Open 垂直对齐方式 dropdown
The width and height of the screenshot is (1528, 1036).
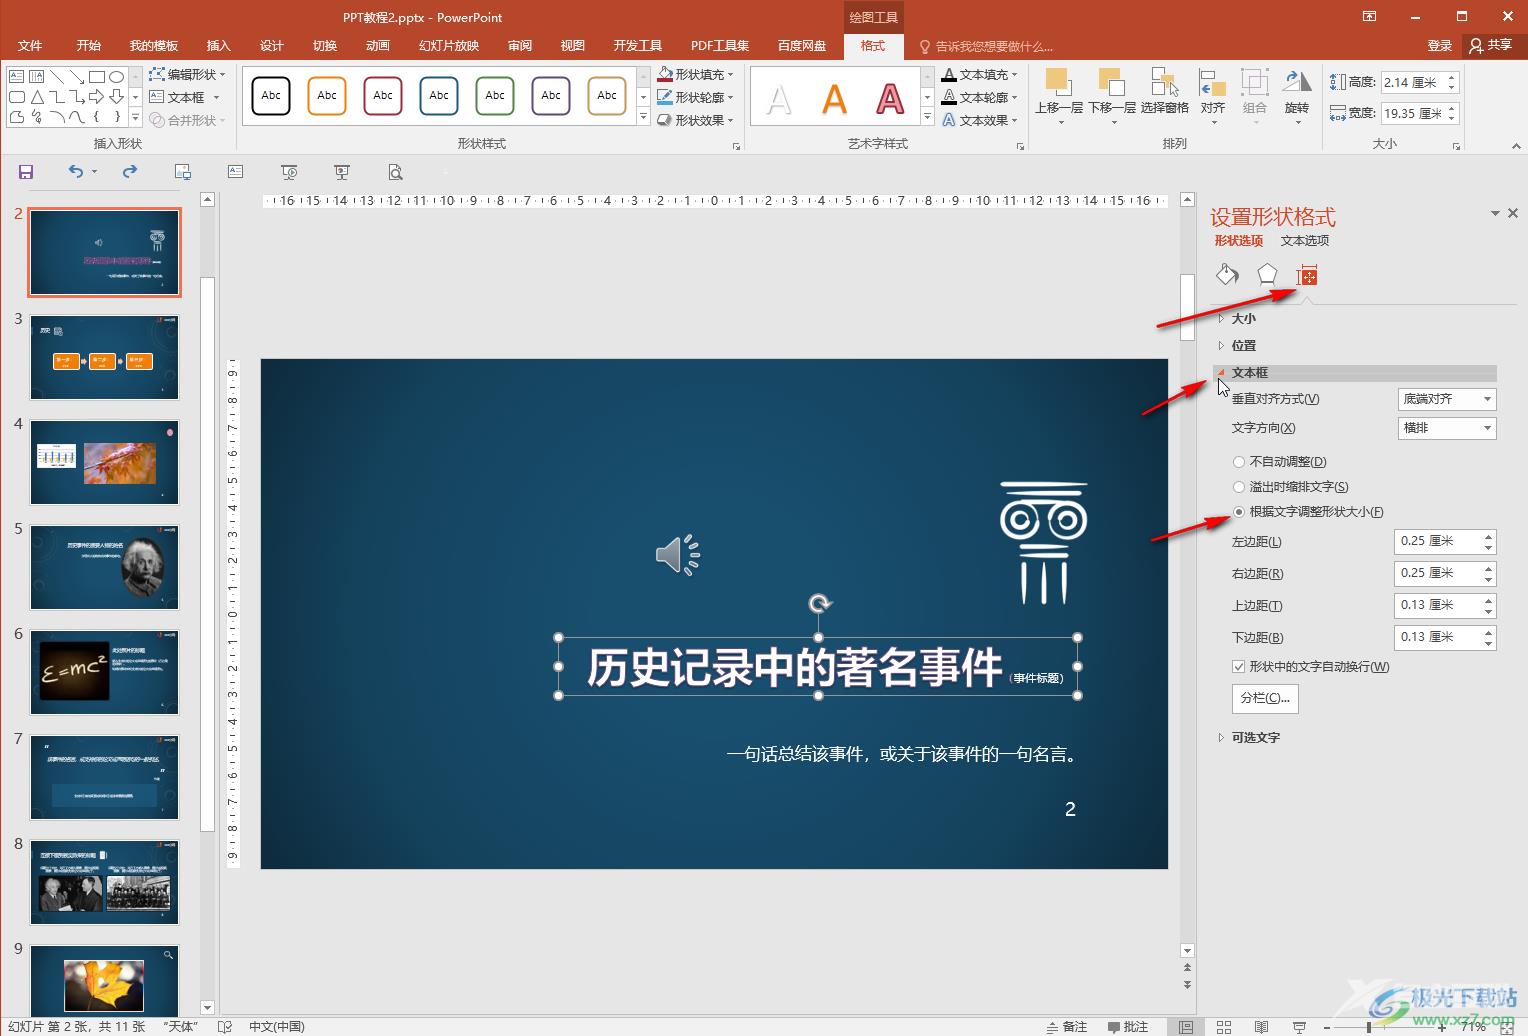[1447, 399]
